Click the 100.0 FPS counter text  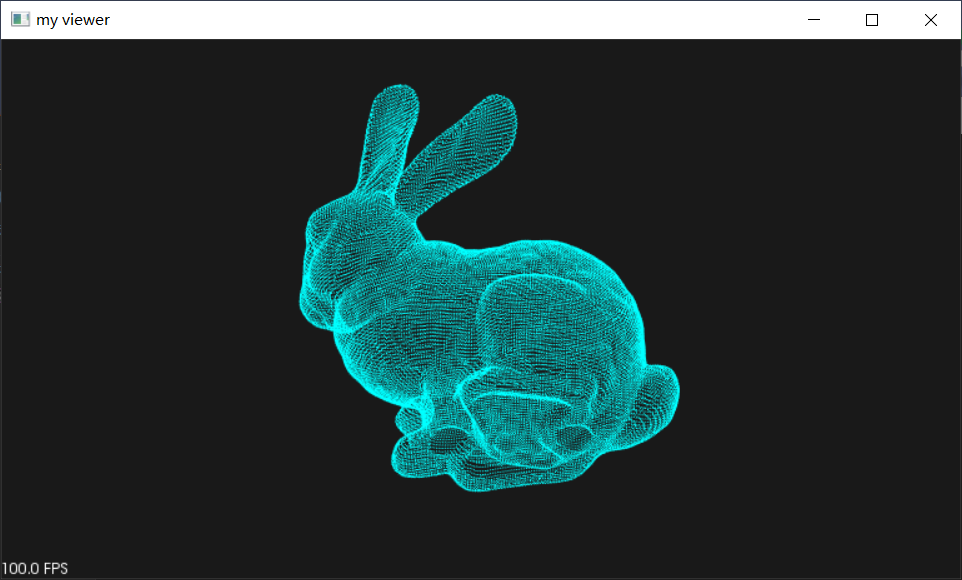tap(34, 568)
